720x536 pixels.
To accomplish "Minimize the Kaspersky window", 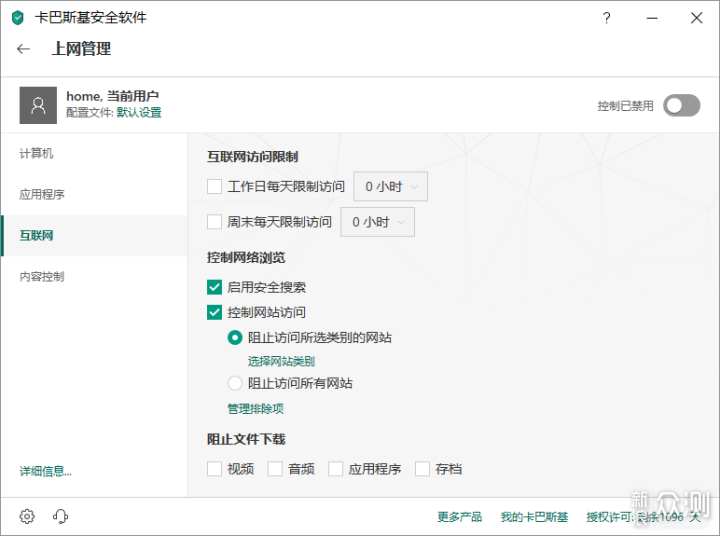I will [x=652, y=18].
